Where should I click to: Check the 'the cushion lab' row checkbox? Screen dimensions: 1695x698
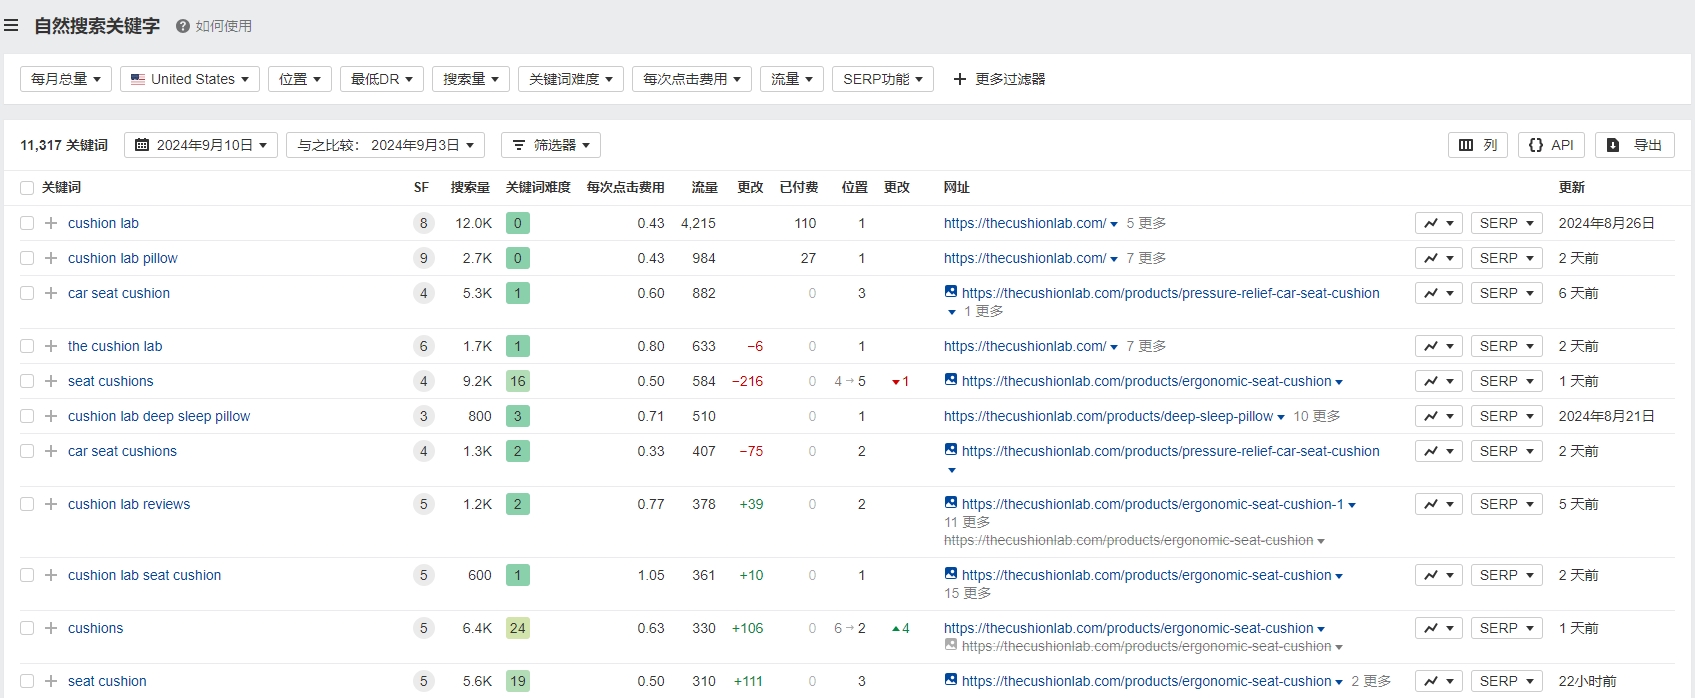click(27, 346)
